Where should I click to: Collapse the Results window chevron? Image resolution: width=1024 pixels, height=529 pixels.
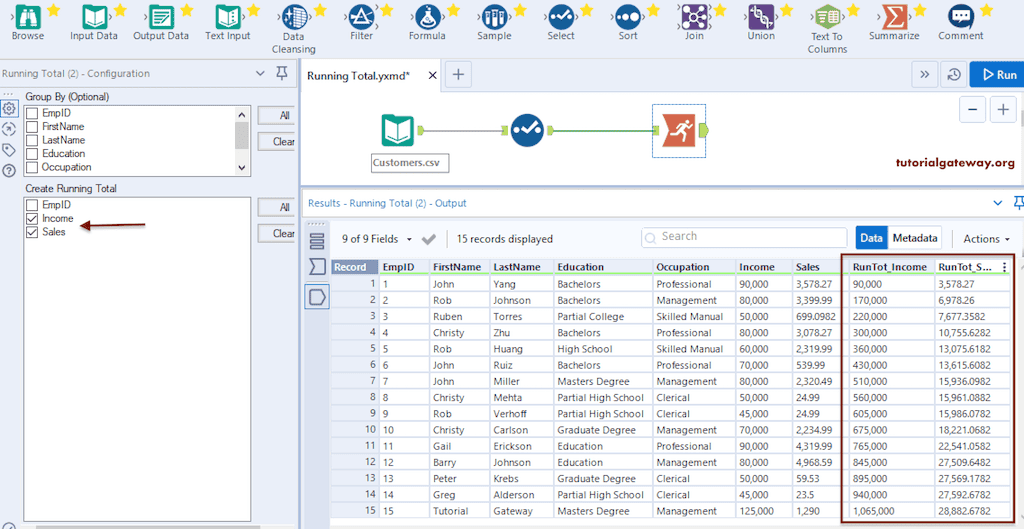(x=997, y=203)
